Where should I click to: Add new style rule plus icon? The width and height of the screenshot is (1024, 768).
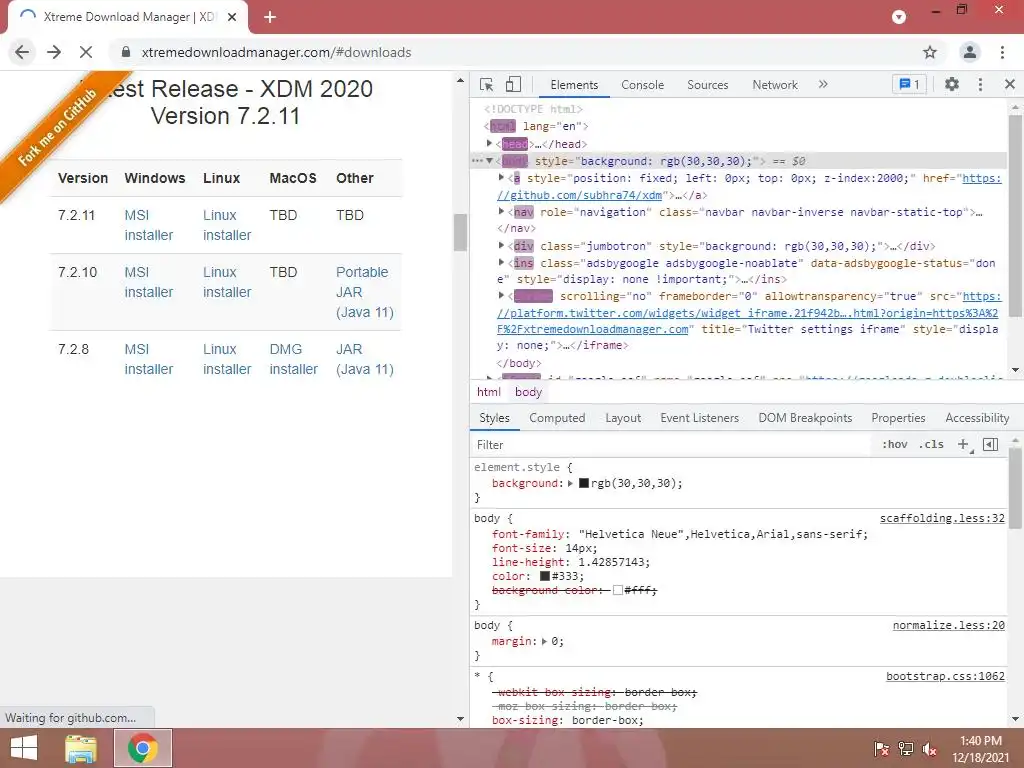coord(963,444)
